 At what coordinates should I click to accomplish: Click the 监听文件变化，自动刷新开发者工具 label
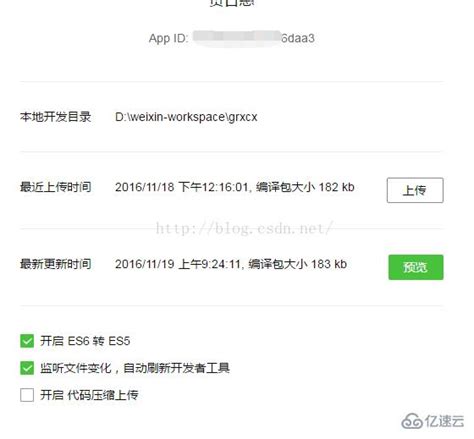[135, 368]
